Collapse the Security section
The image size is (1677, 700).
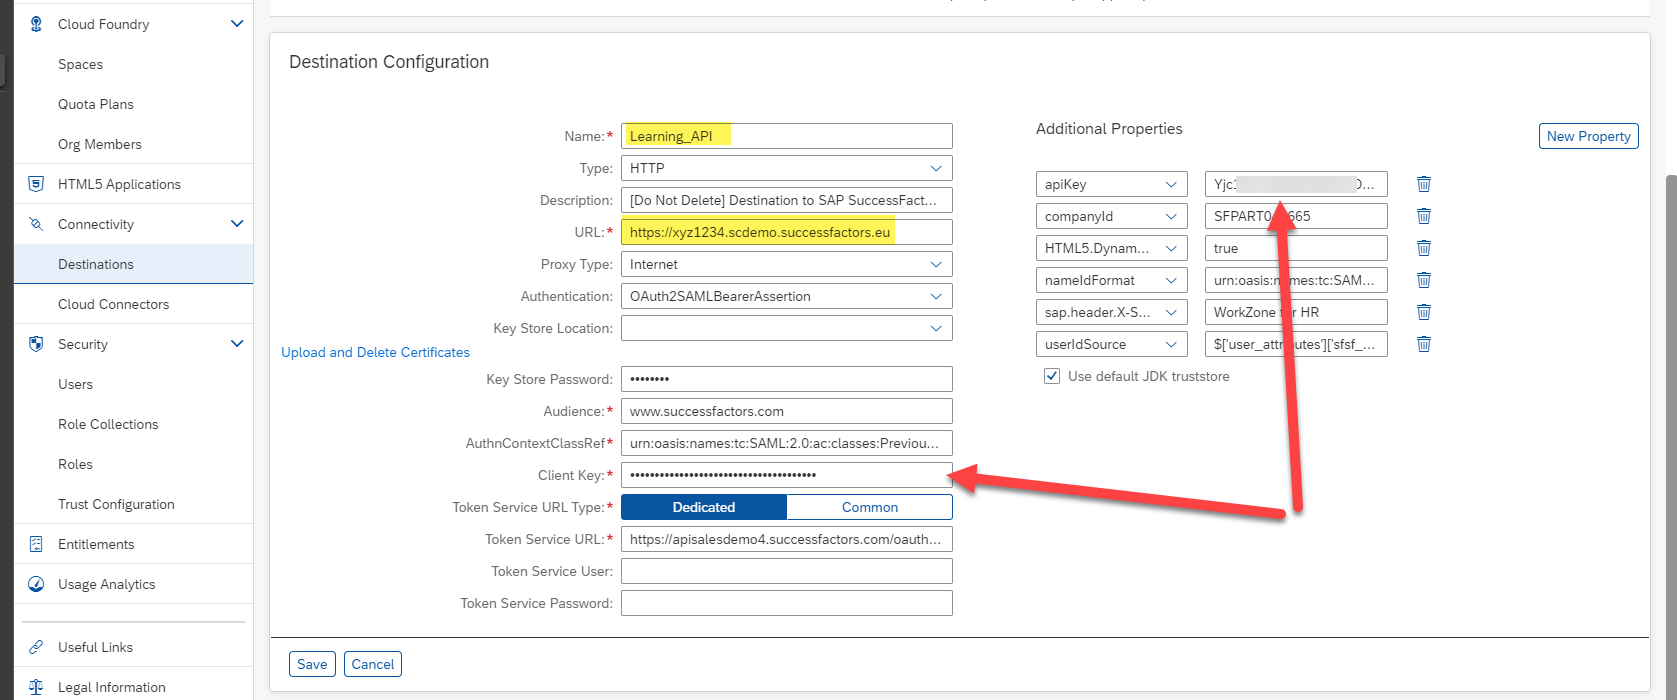237,344
